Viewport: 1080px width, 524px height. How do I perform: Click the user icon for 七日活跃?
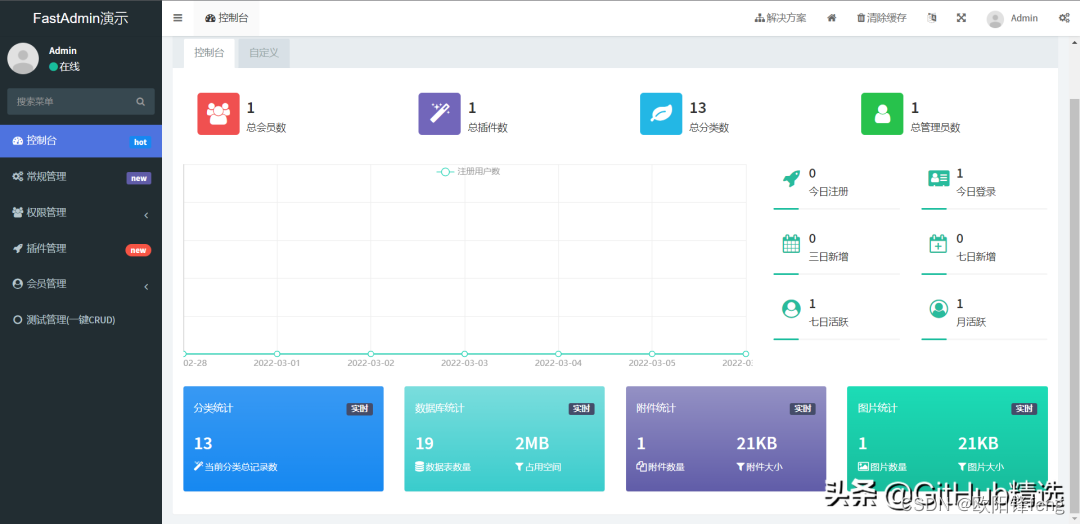[x=791, y=308]
